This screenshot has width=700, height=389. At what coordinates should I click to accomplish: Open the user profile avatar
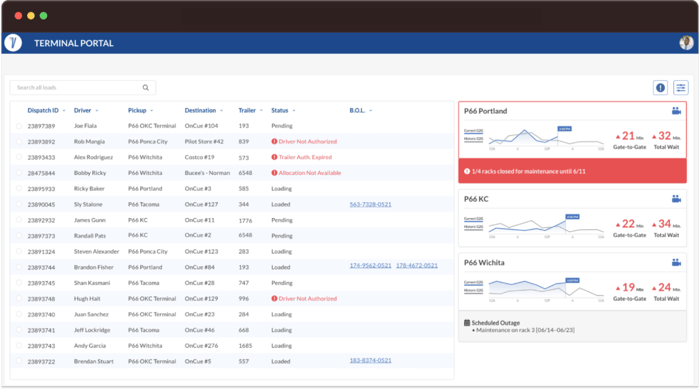[686, 43]
